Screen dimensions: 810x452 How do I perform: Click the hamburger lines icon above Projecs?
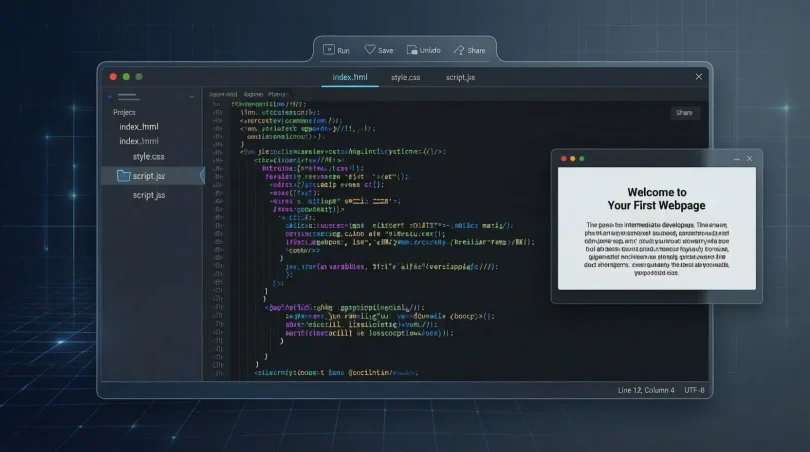[x=128, y=96]
